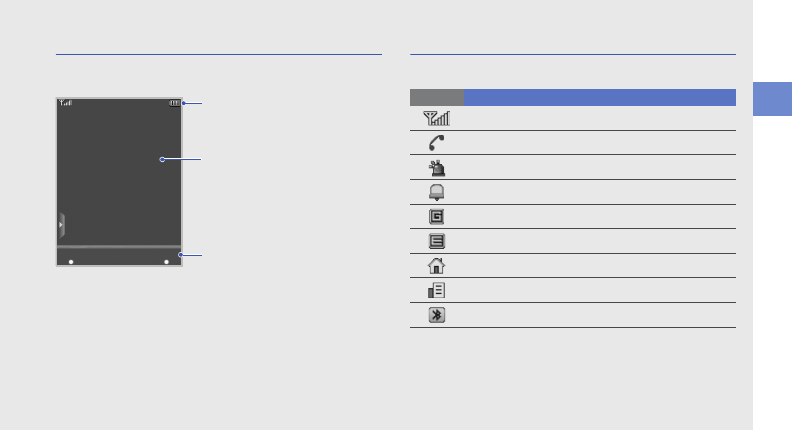Click the boxed G network icon
Image resolution: width=792 pixels, height=430 pixels.
(x=437, y=216)
